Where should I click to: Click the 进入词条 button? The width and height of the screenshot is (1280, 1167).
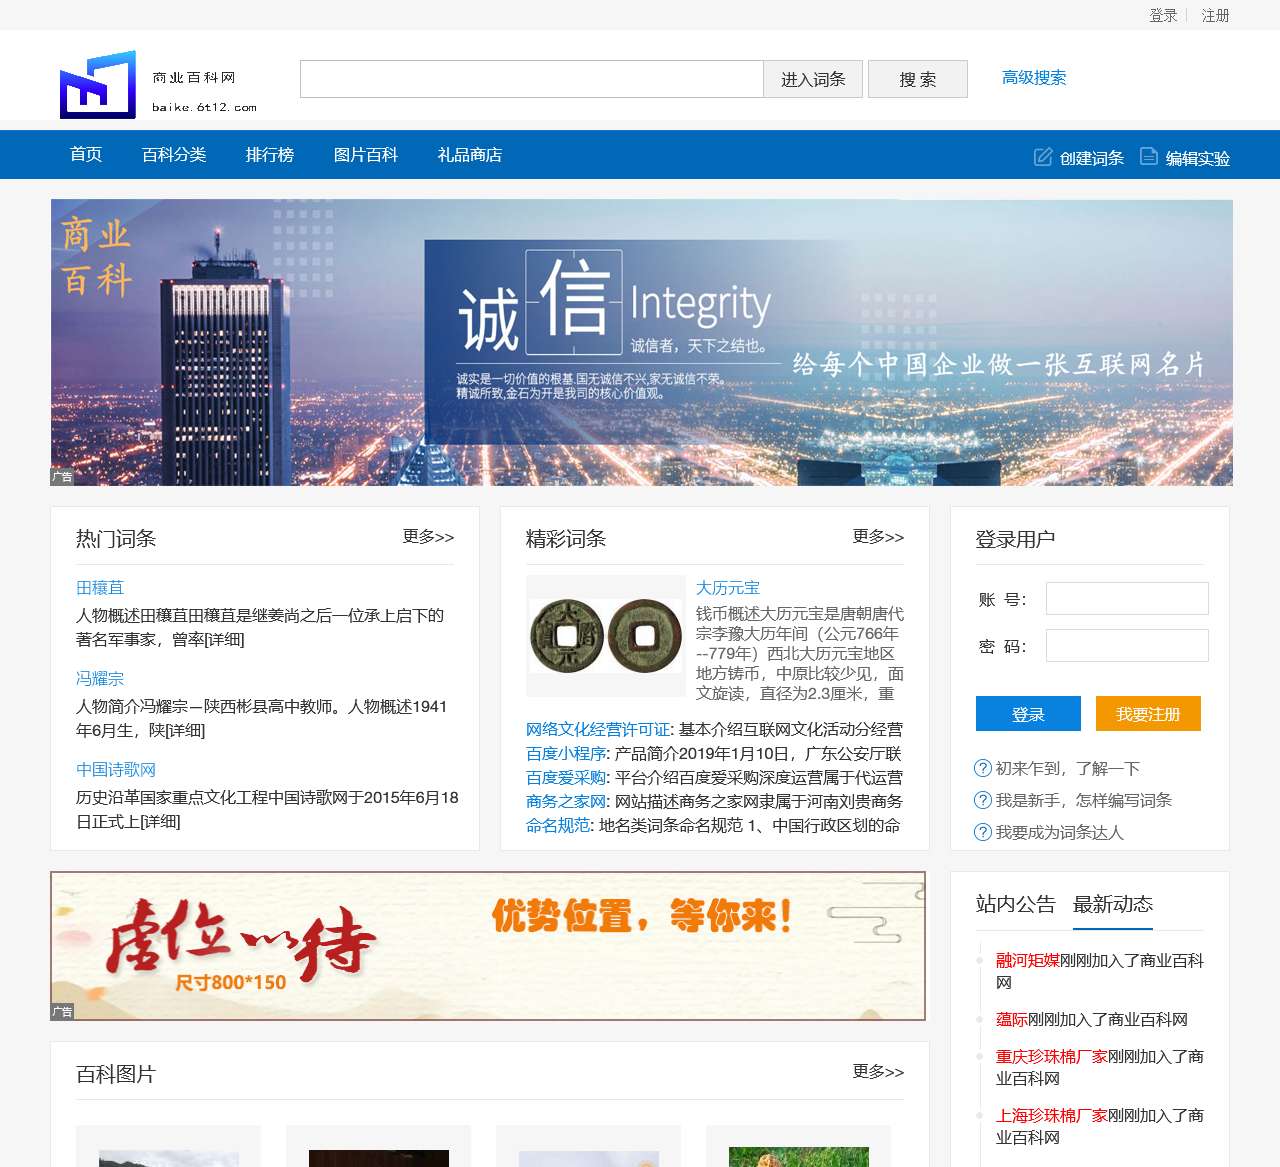coord(813,79)
